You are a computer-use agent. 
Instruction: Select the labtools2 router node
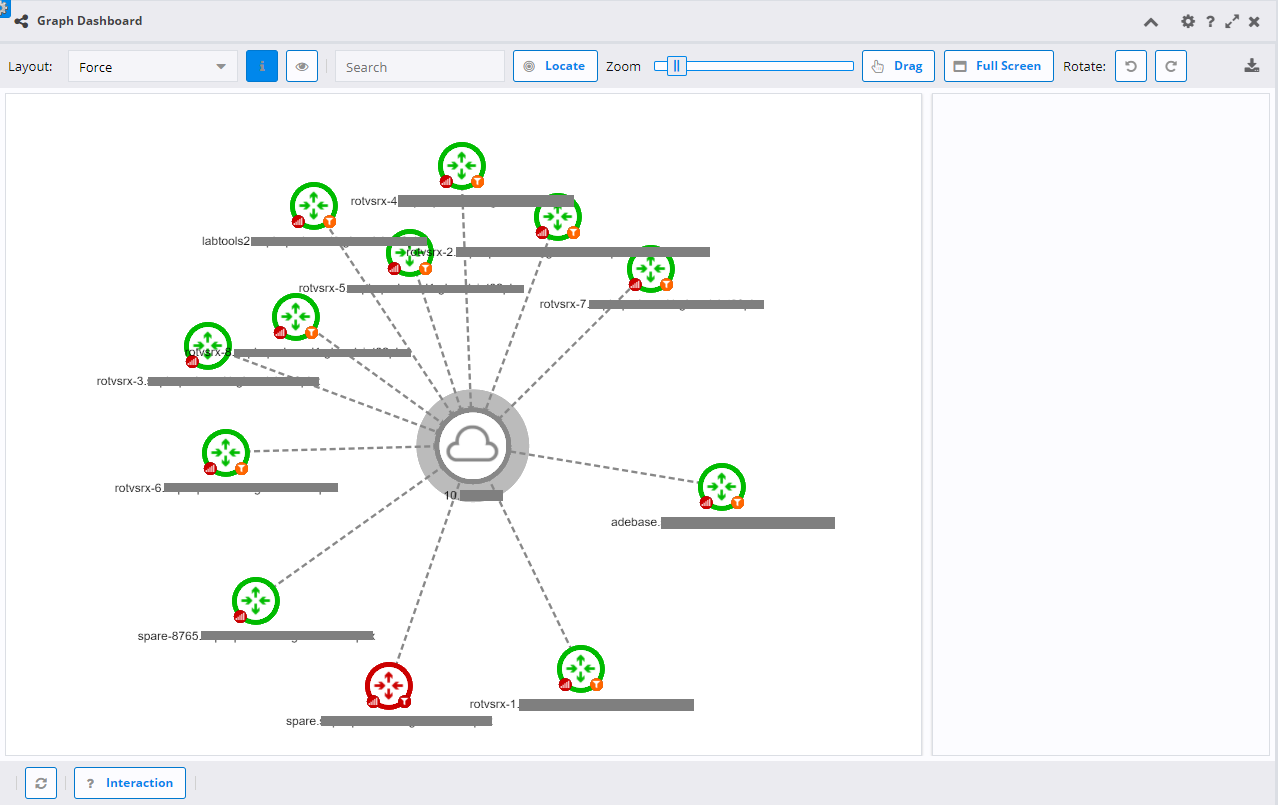coord(314,206)
